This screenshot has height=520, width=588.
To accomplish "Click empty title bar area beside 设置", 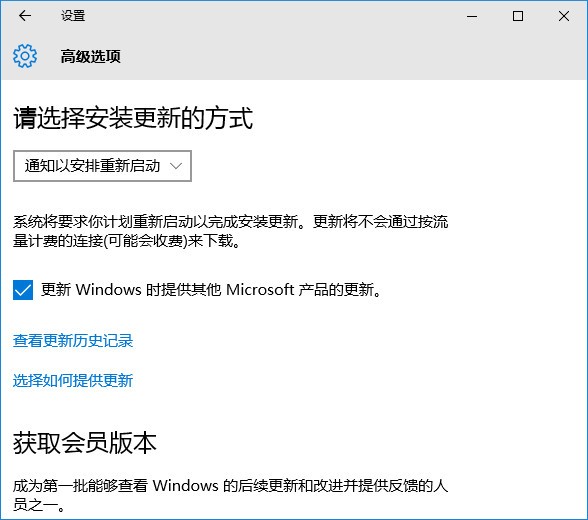I will click(x=274, y=16).
